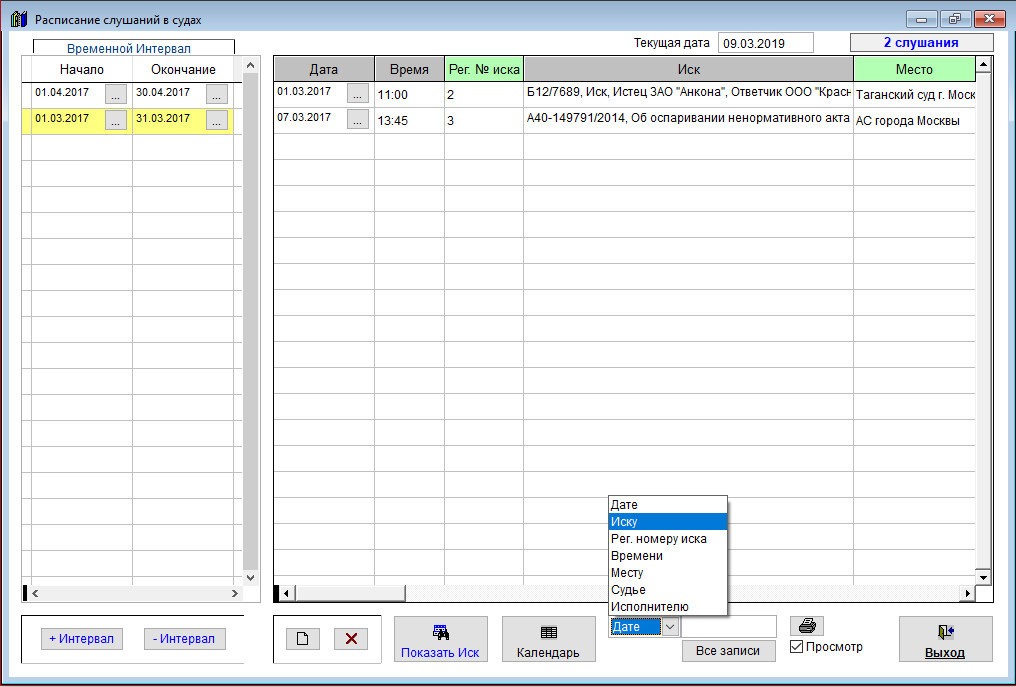Screen dimensions: 1016x687
Task: Click the Дата column header
Action: (x=324, y=69)
